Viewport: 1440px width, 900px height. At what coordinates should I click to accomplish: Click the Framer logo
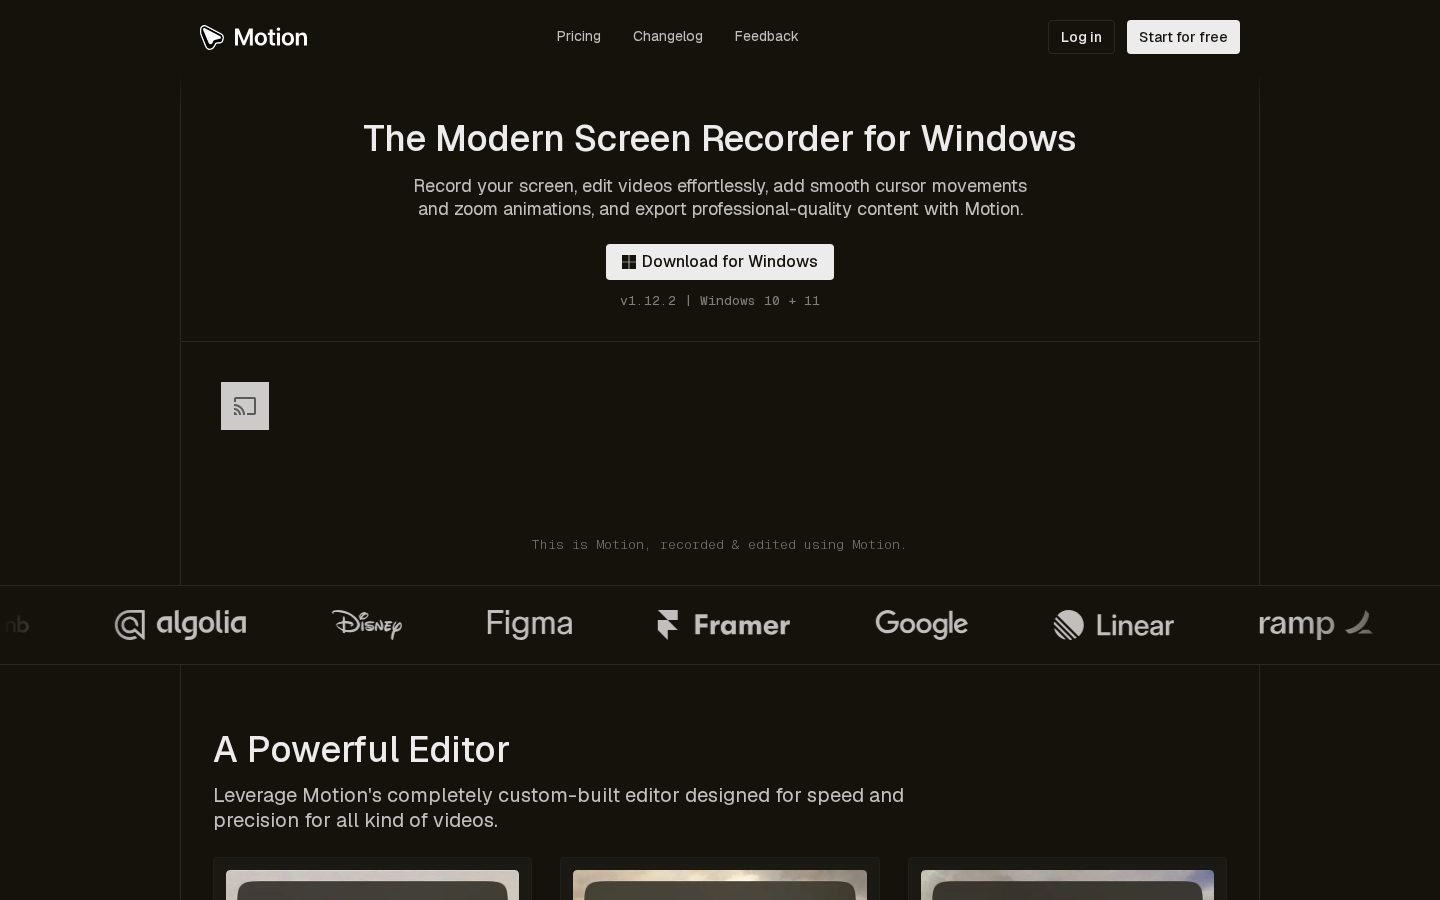click(x=723, y=625)
